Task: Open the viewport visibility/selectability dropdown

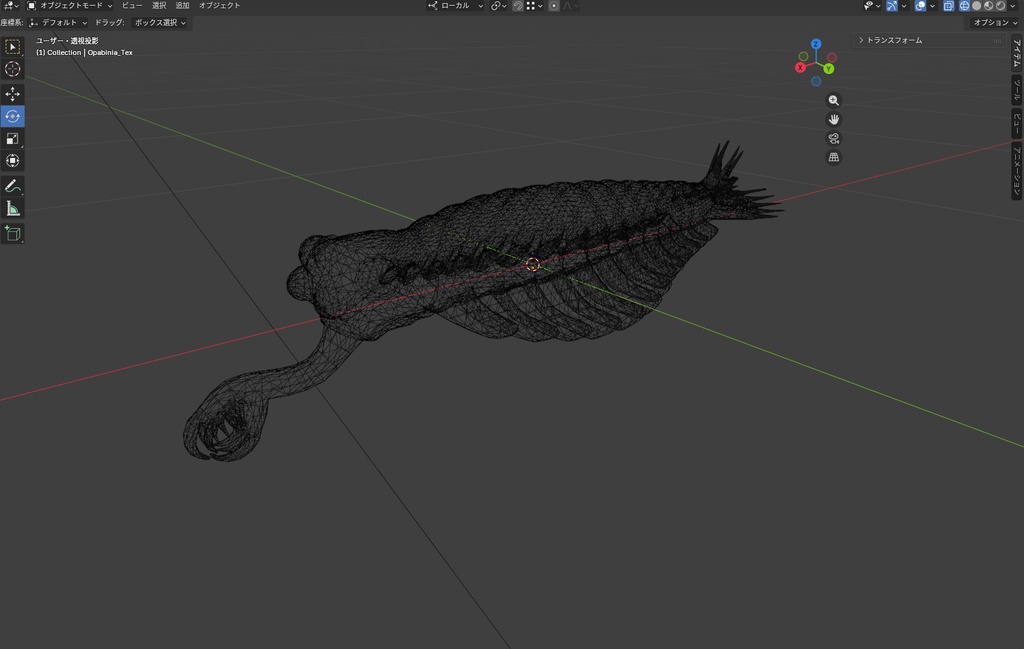Action: [871, 6]
